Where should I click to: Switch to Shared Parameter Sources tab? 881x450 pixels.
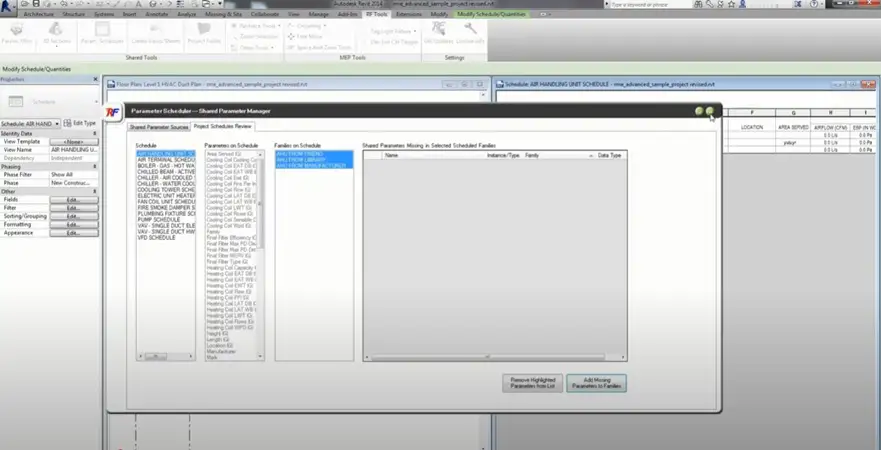[159, 127]
